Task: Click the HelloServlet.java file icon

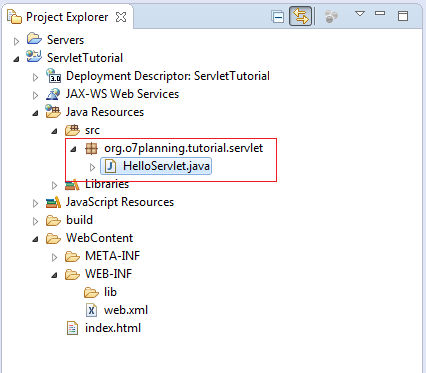Action: click(110, 166)
